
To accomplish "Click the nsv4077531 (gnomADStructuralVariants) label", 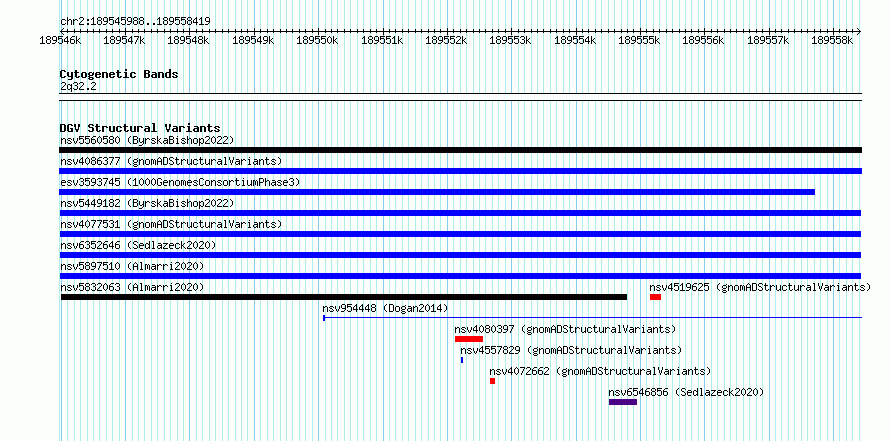I will pyautogui.click(x=171, y=224).
